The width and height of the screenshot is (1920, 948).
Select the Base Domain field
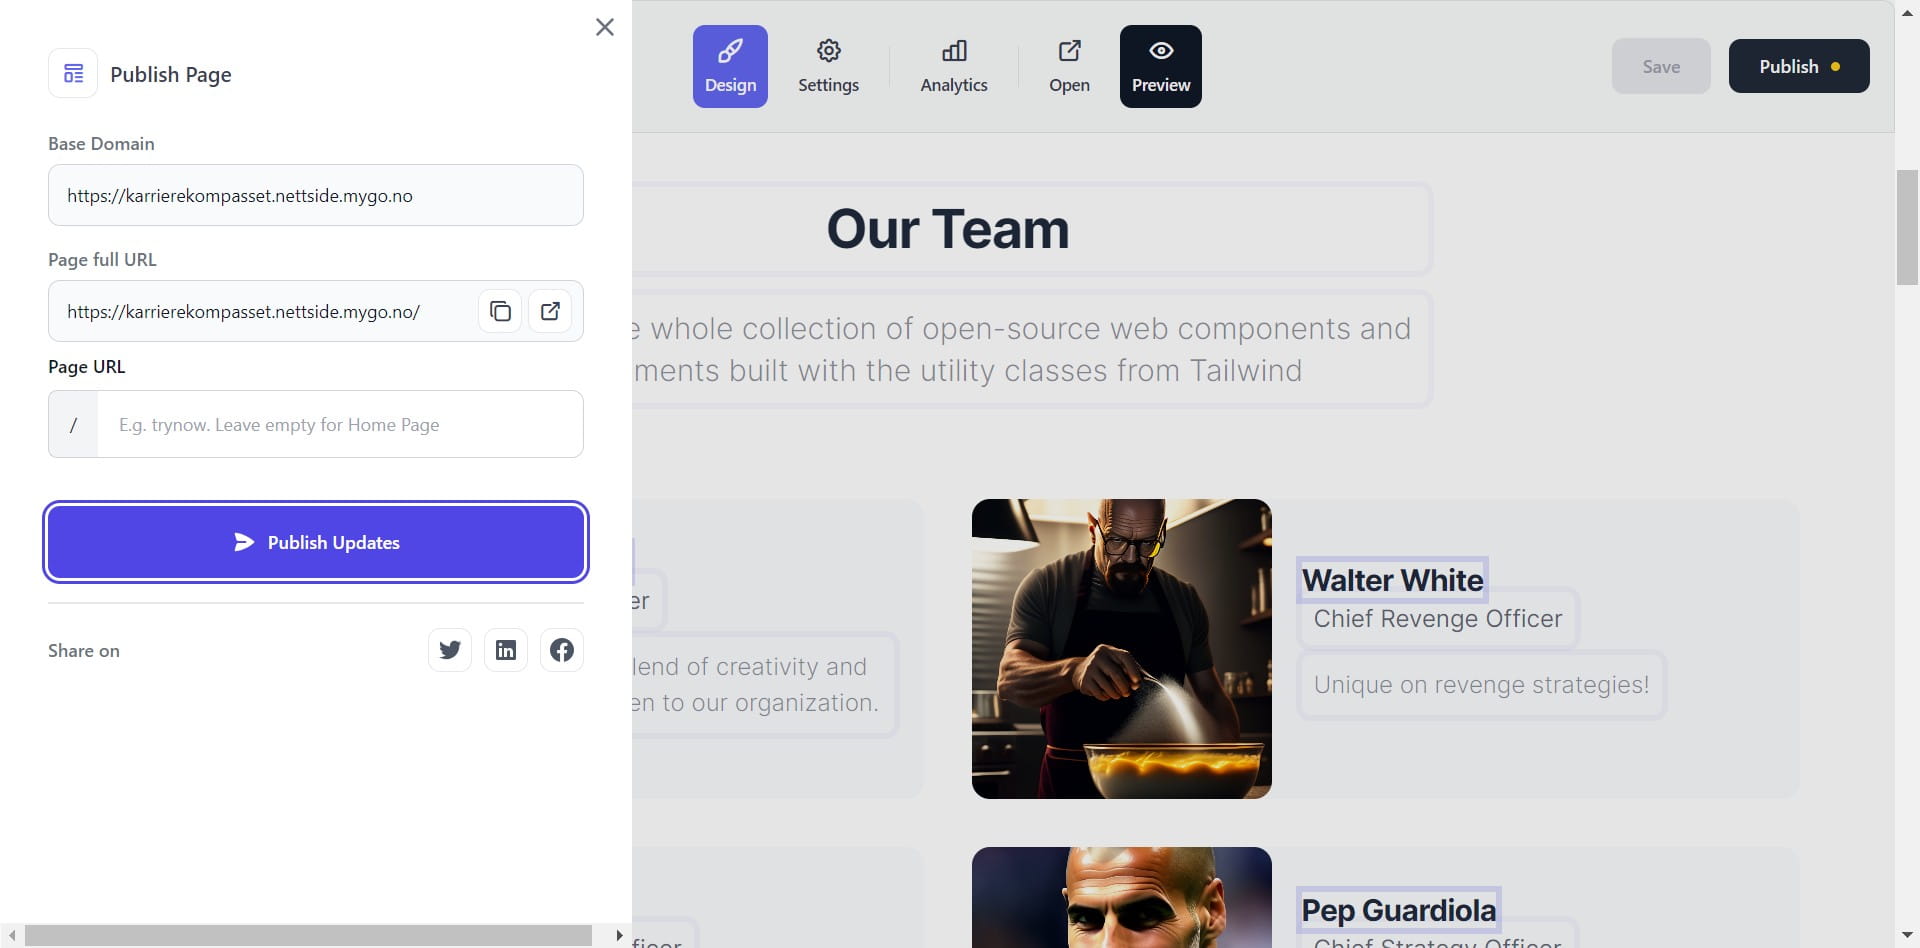coord(316,195)
